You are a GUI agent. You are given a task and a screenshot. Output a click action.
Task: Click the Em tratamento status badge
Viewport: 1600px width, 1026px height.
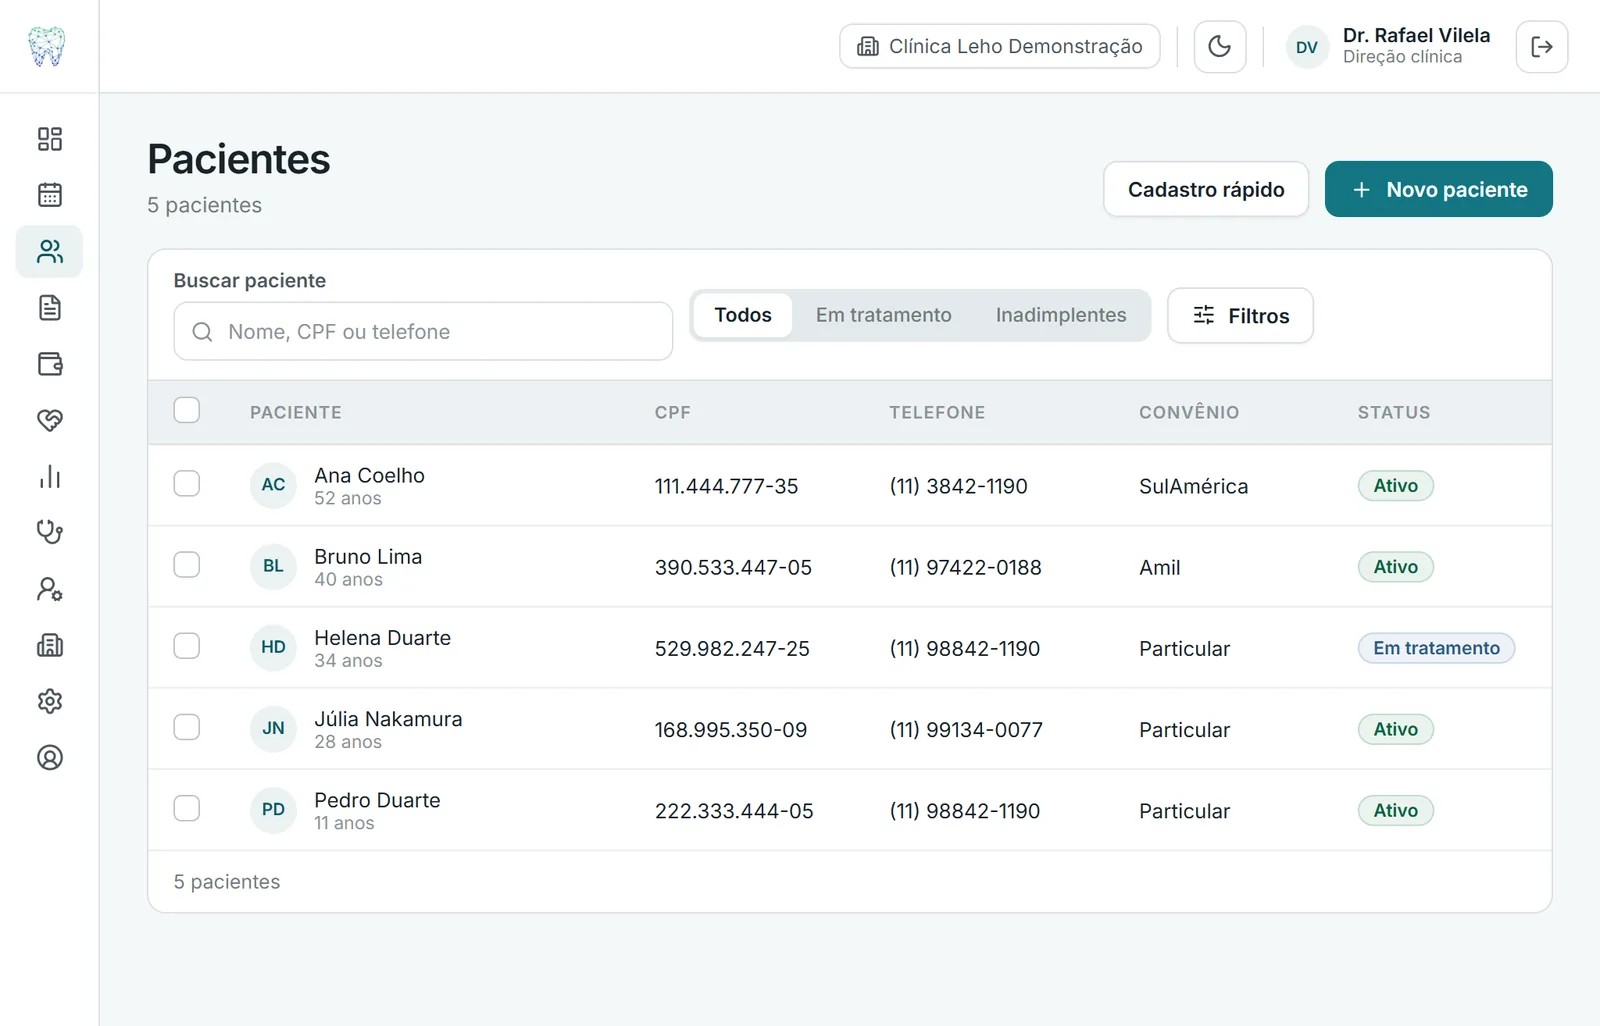1436,648
